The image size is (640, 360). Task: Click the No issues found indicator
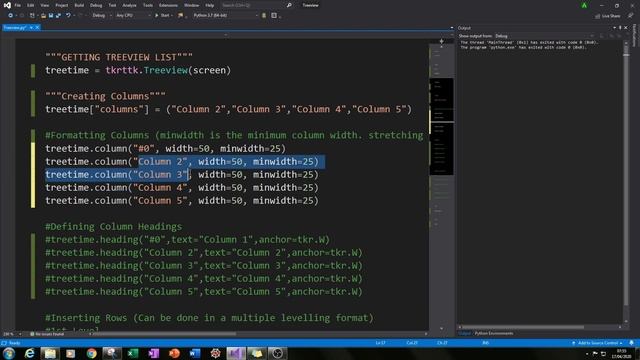(x=47, y=334)
